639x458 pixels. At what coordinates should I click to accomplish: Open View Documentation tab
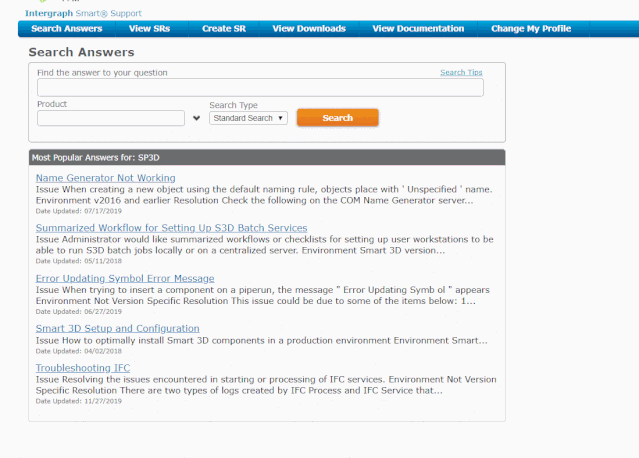pos(418,29)
